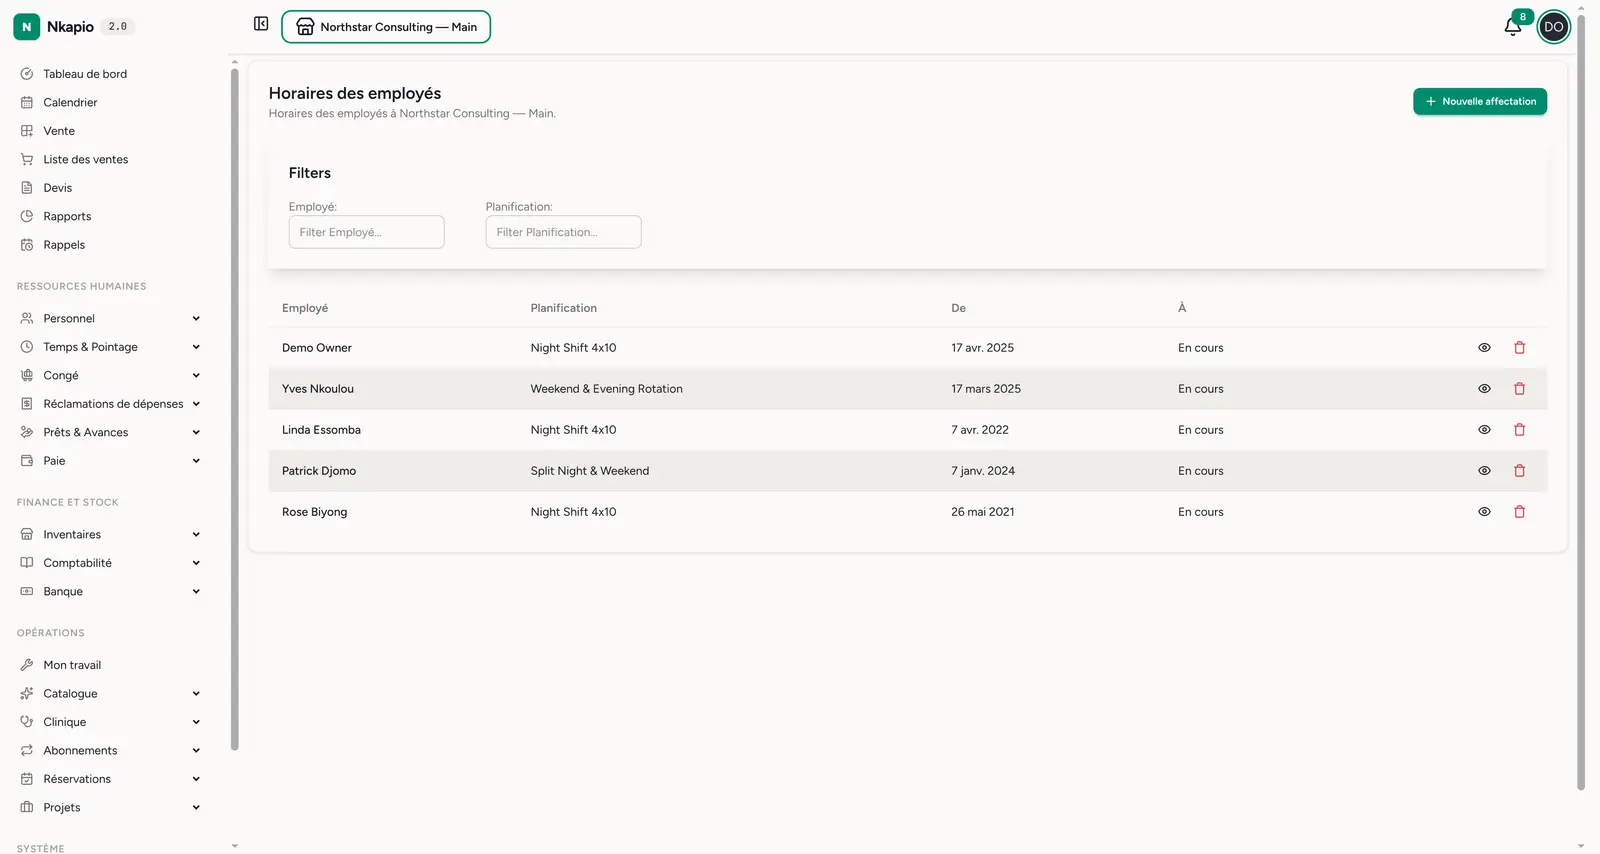The height and width of the screenshot is (854, 1600).
Task: Click the Personnel people icon
Action: [27, 319]
